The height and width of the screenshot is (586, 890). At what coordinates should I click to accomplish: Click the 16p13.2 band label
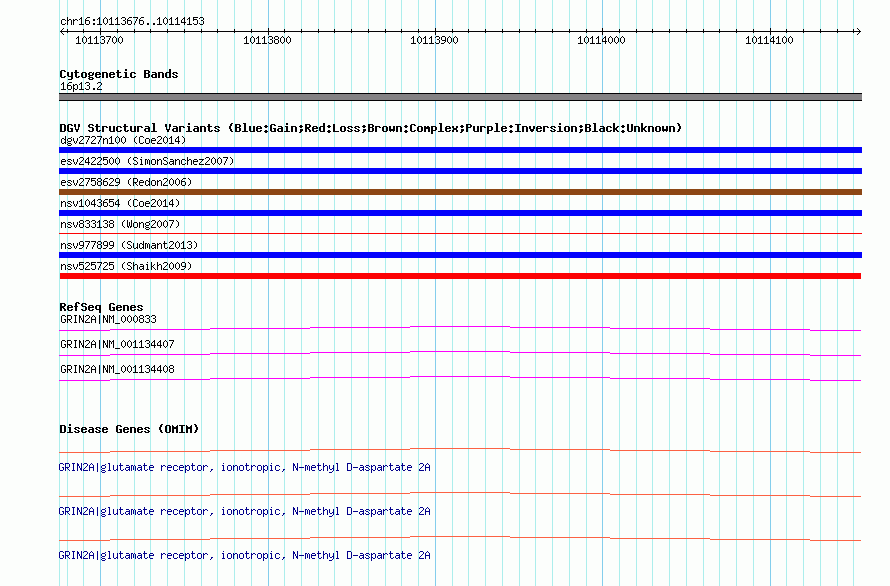[81, 86]
